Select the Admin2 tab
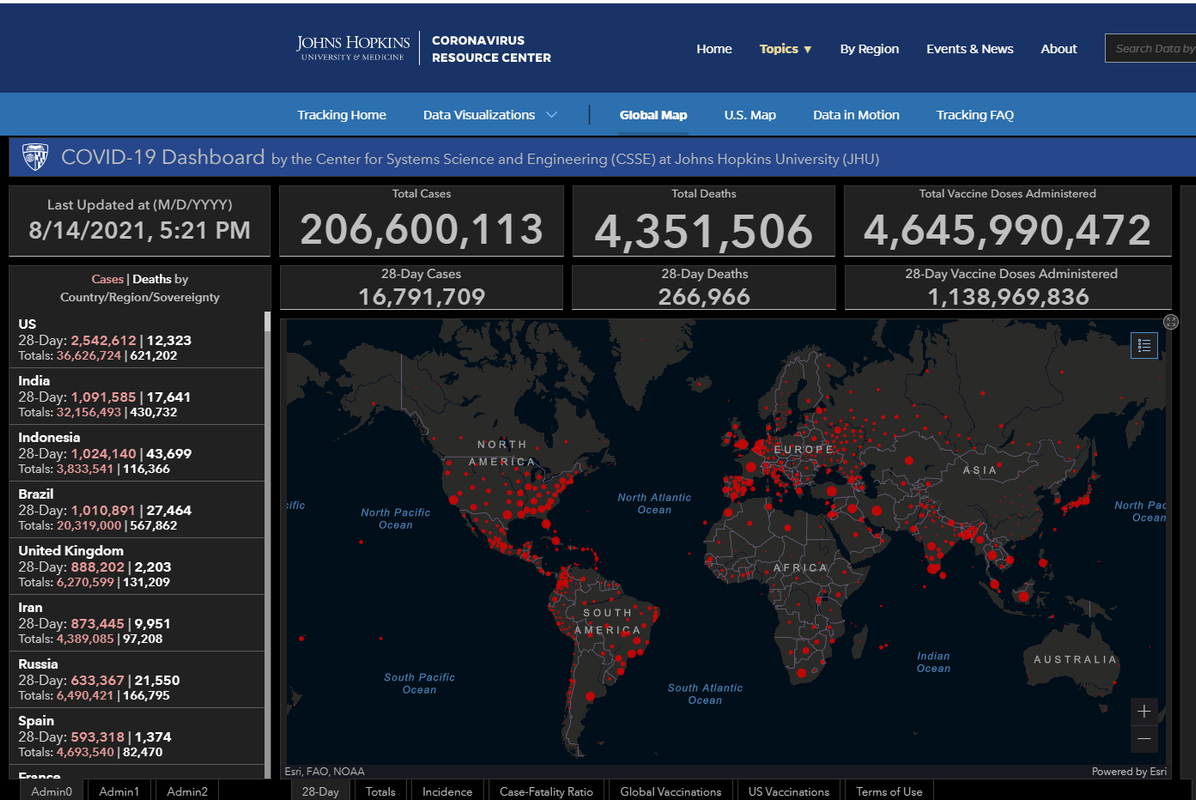This screenshot has width=1196, height=800. click(x=187, y=792)
